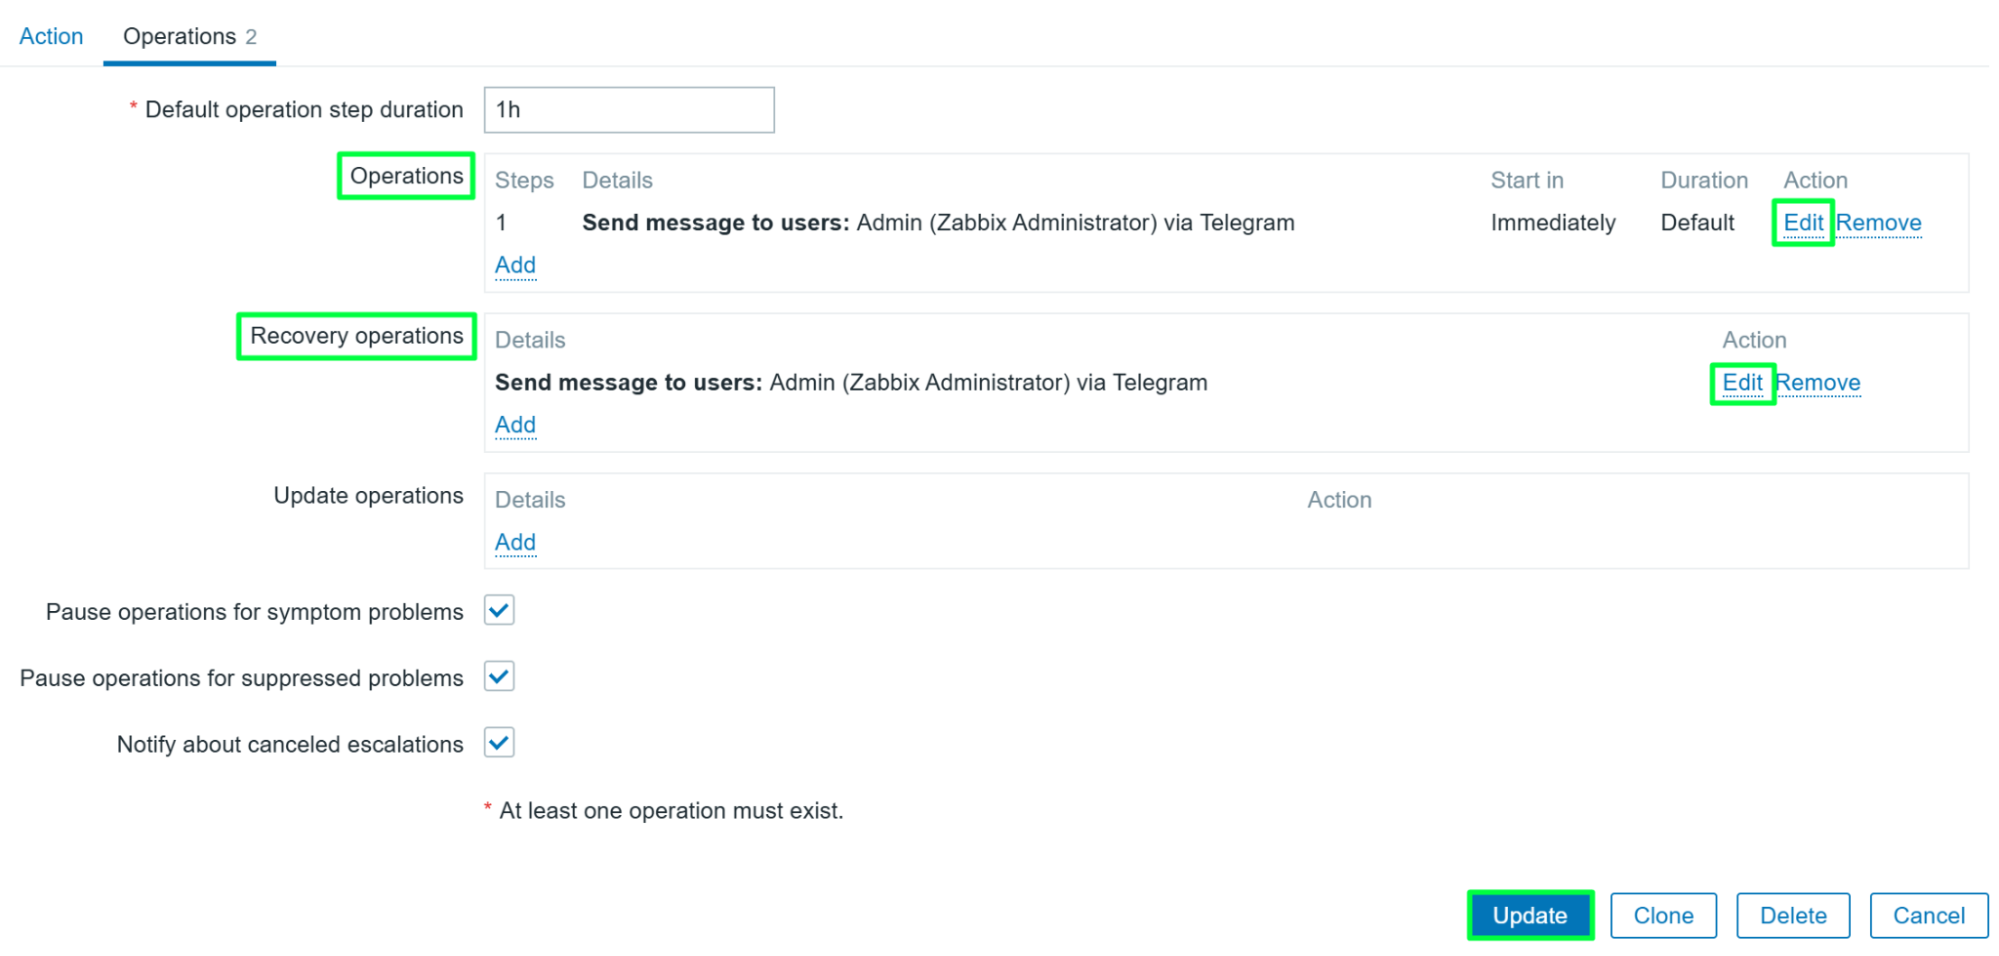This screenshot has height=956, width=1999.
Task: Delete the action
Action: click(x=1793, y=915)
